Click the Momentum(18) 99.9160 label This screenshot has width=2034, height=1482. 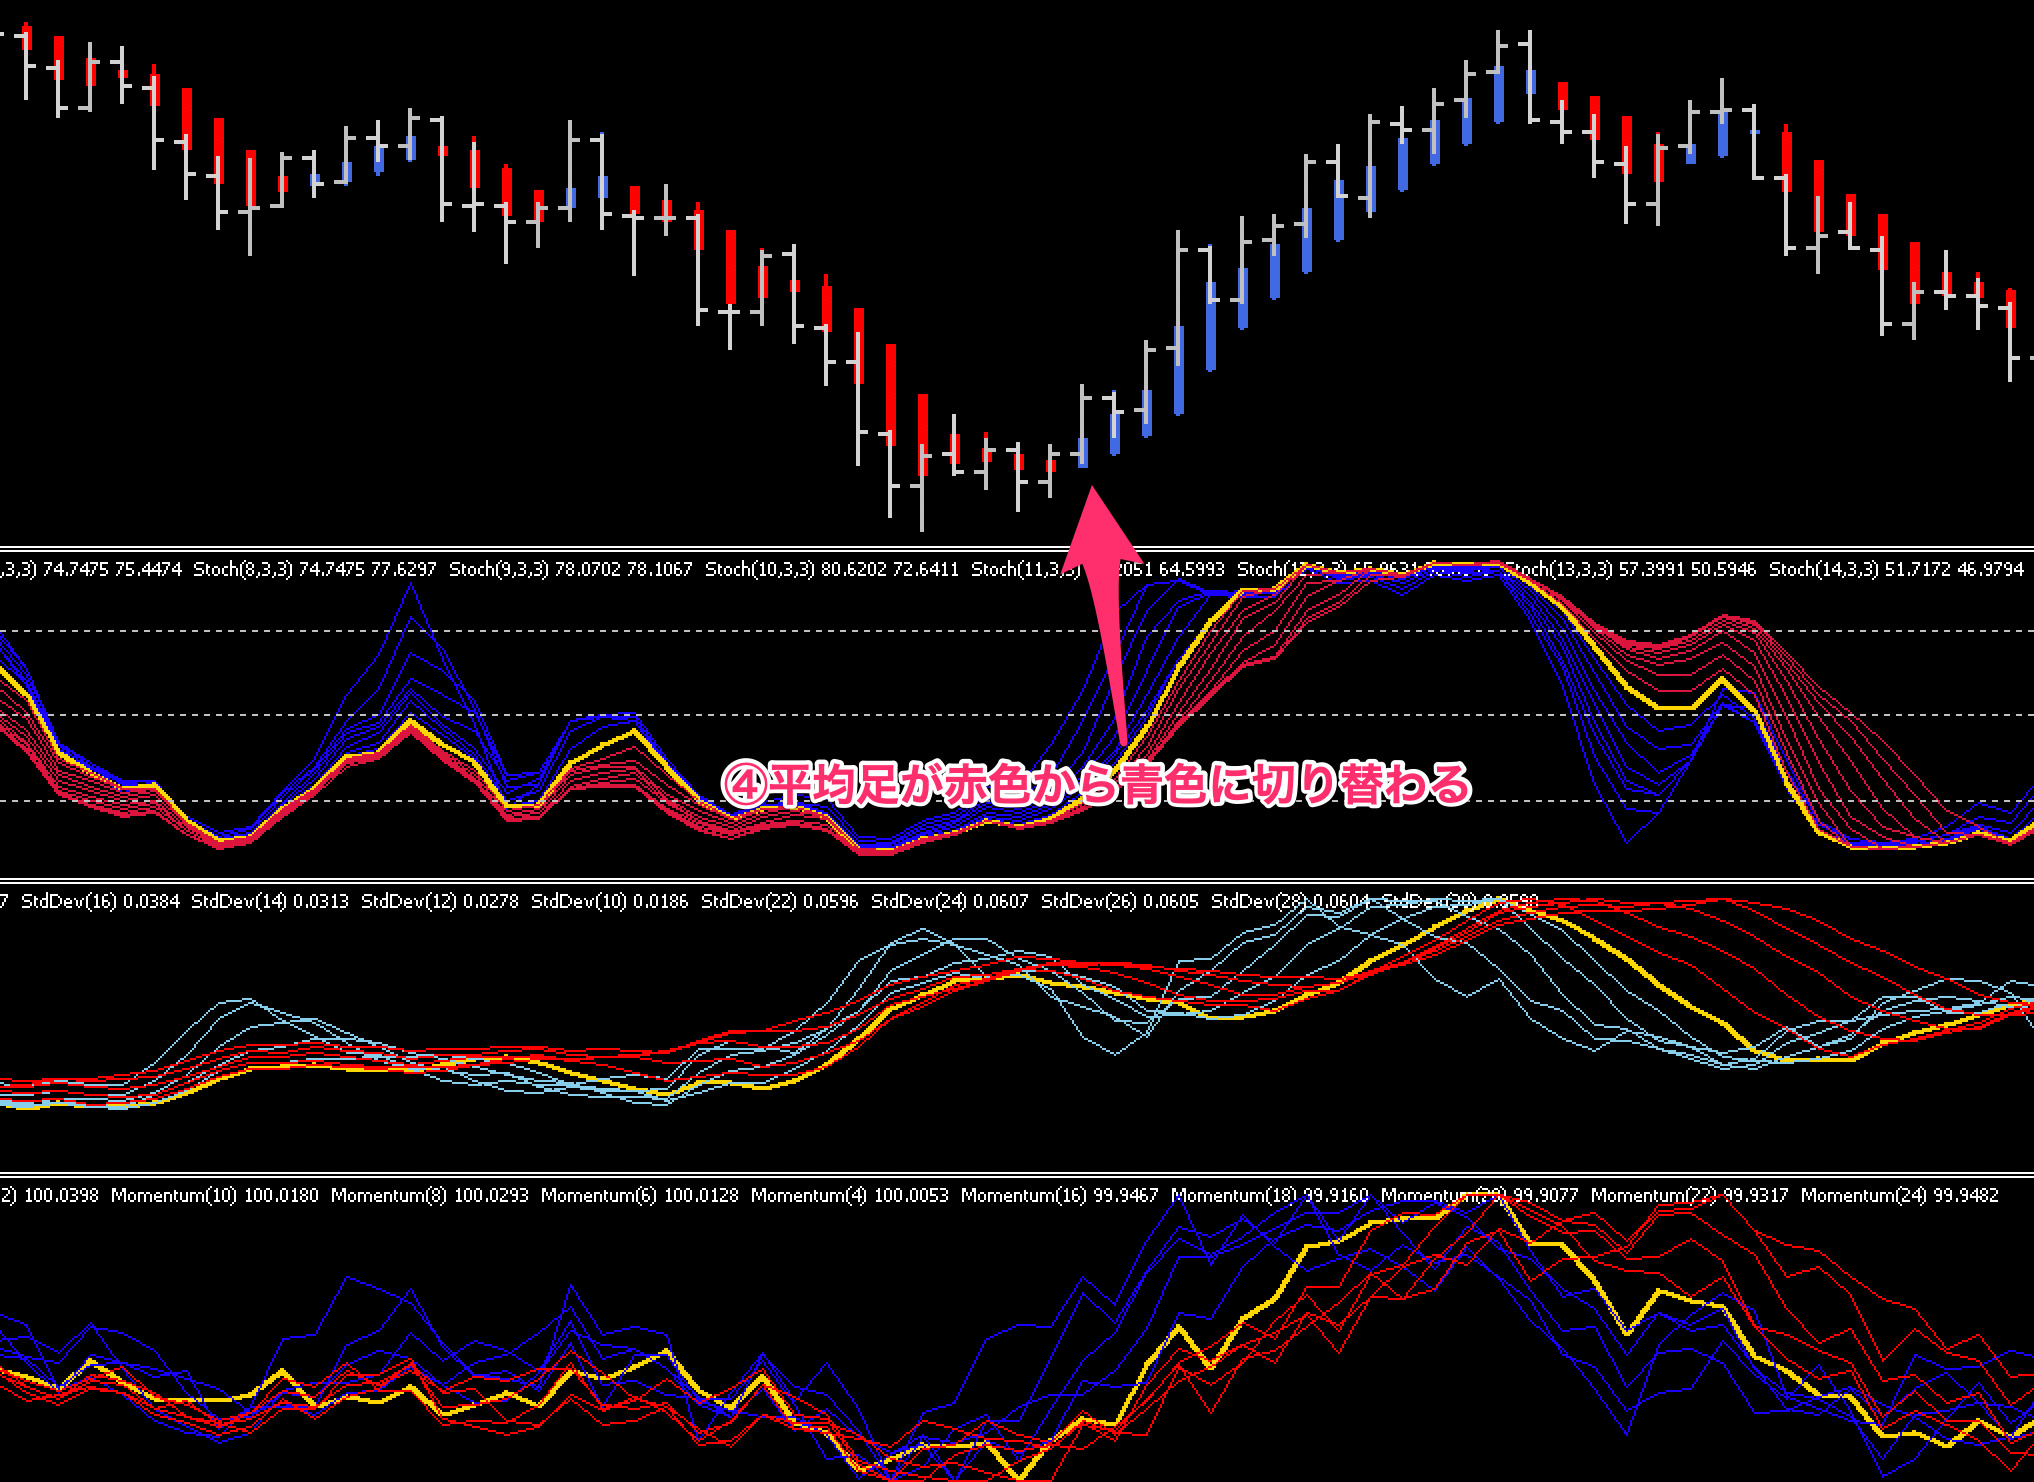point(1270,1195)
